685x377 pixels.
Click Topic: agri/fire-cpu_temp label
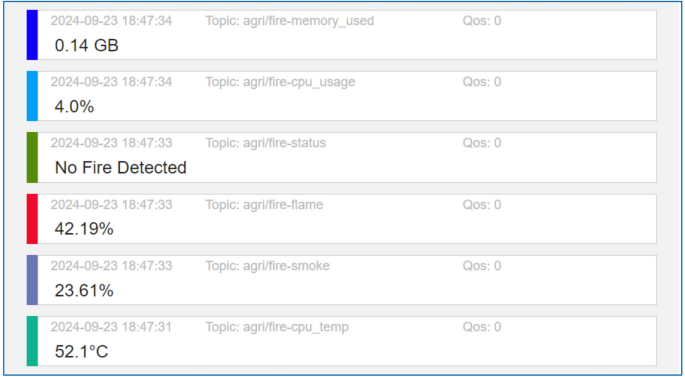click(277, 327)
